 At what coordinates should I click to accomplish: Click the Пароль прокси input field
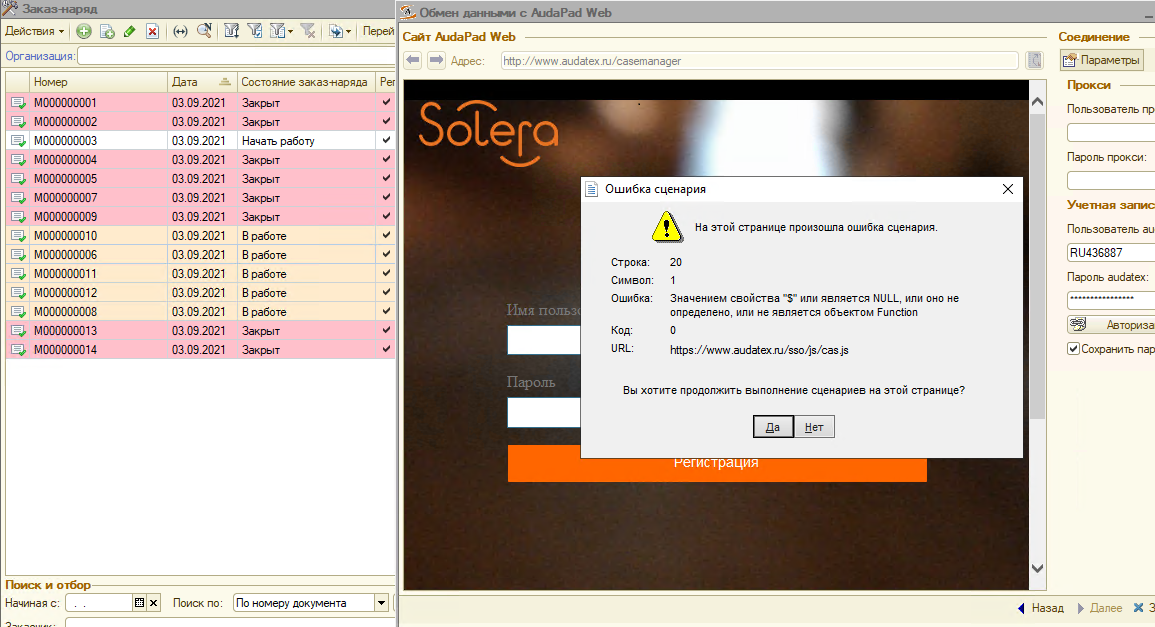tap(1111, 180)
